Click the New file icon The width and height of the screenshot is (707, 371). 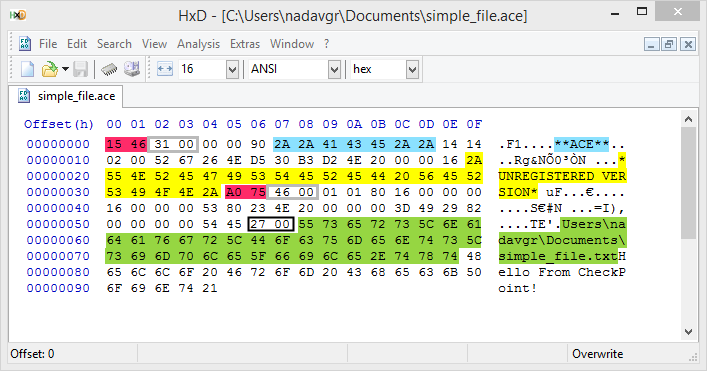tap(28, 69)
